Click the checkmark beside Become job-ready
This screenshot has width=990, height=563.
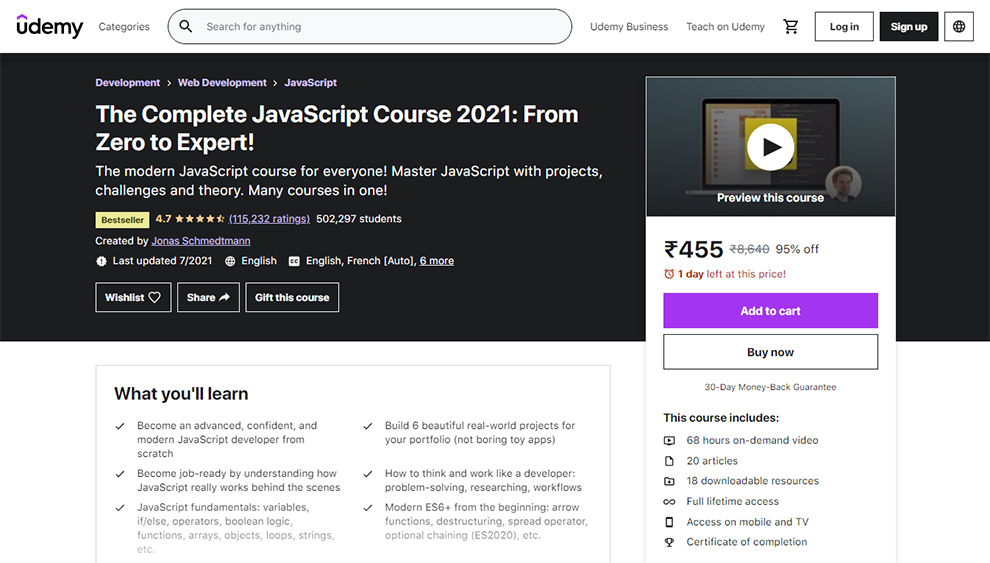(x=120, y=474)
